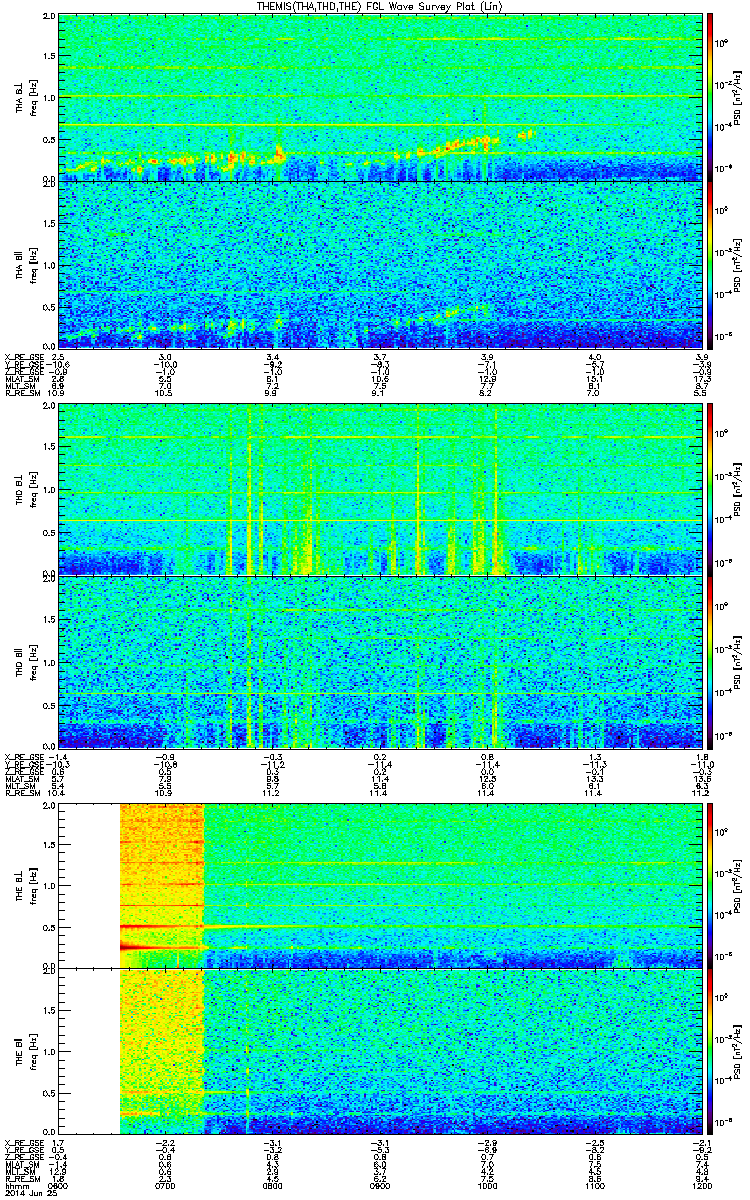Click the PSD color bar beside THE BL

(x=710, y=885)
